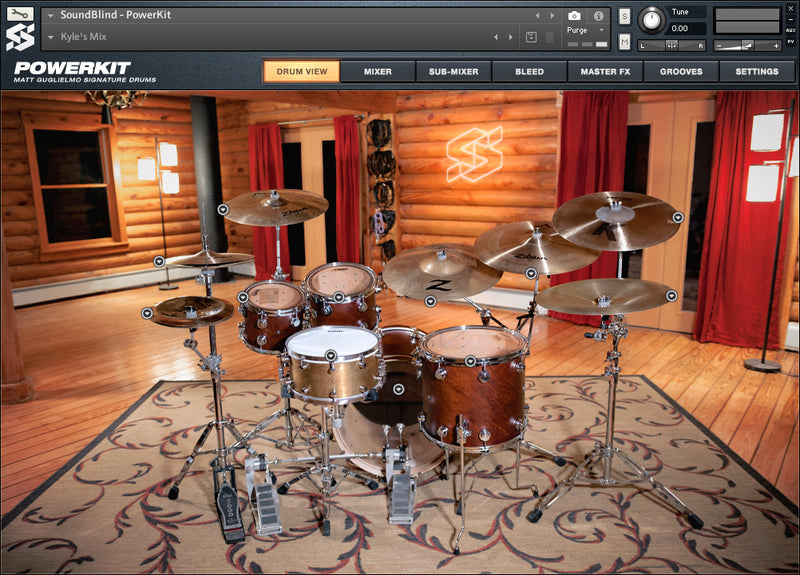
Task: Click the save snapshot floppy disk icon
Action: point(531,37)
